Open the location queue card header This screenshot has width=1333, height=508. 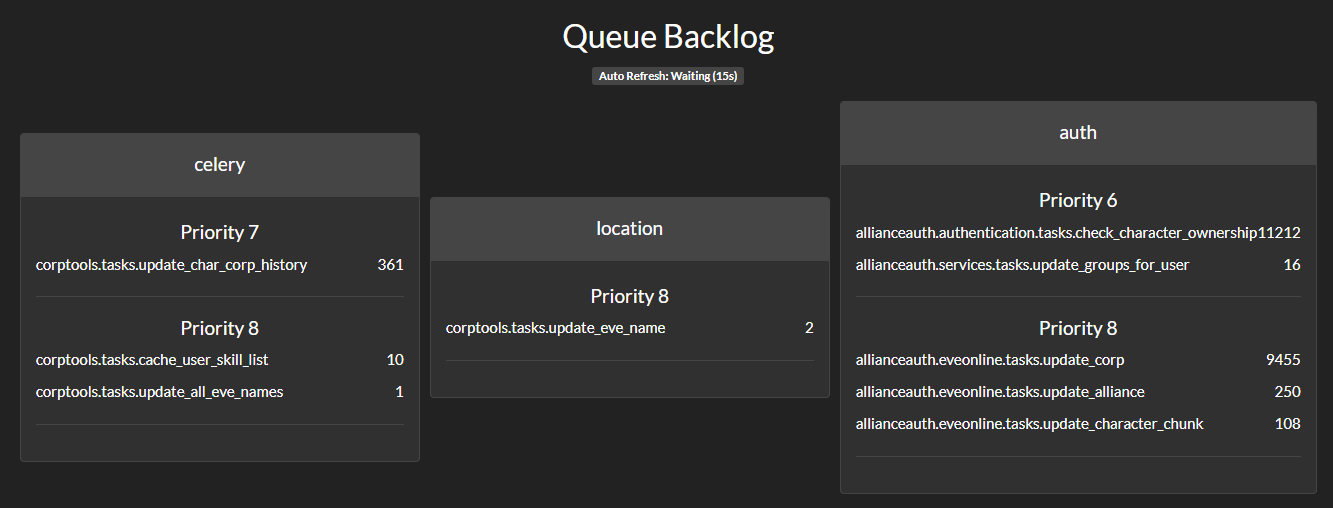[629, 229]
